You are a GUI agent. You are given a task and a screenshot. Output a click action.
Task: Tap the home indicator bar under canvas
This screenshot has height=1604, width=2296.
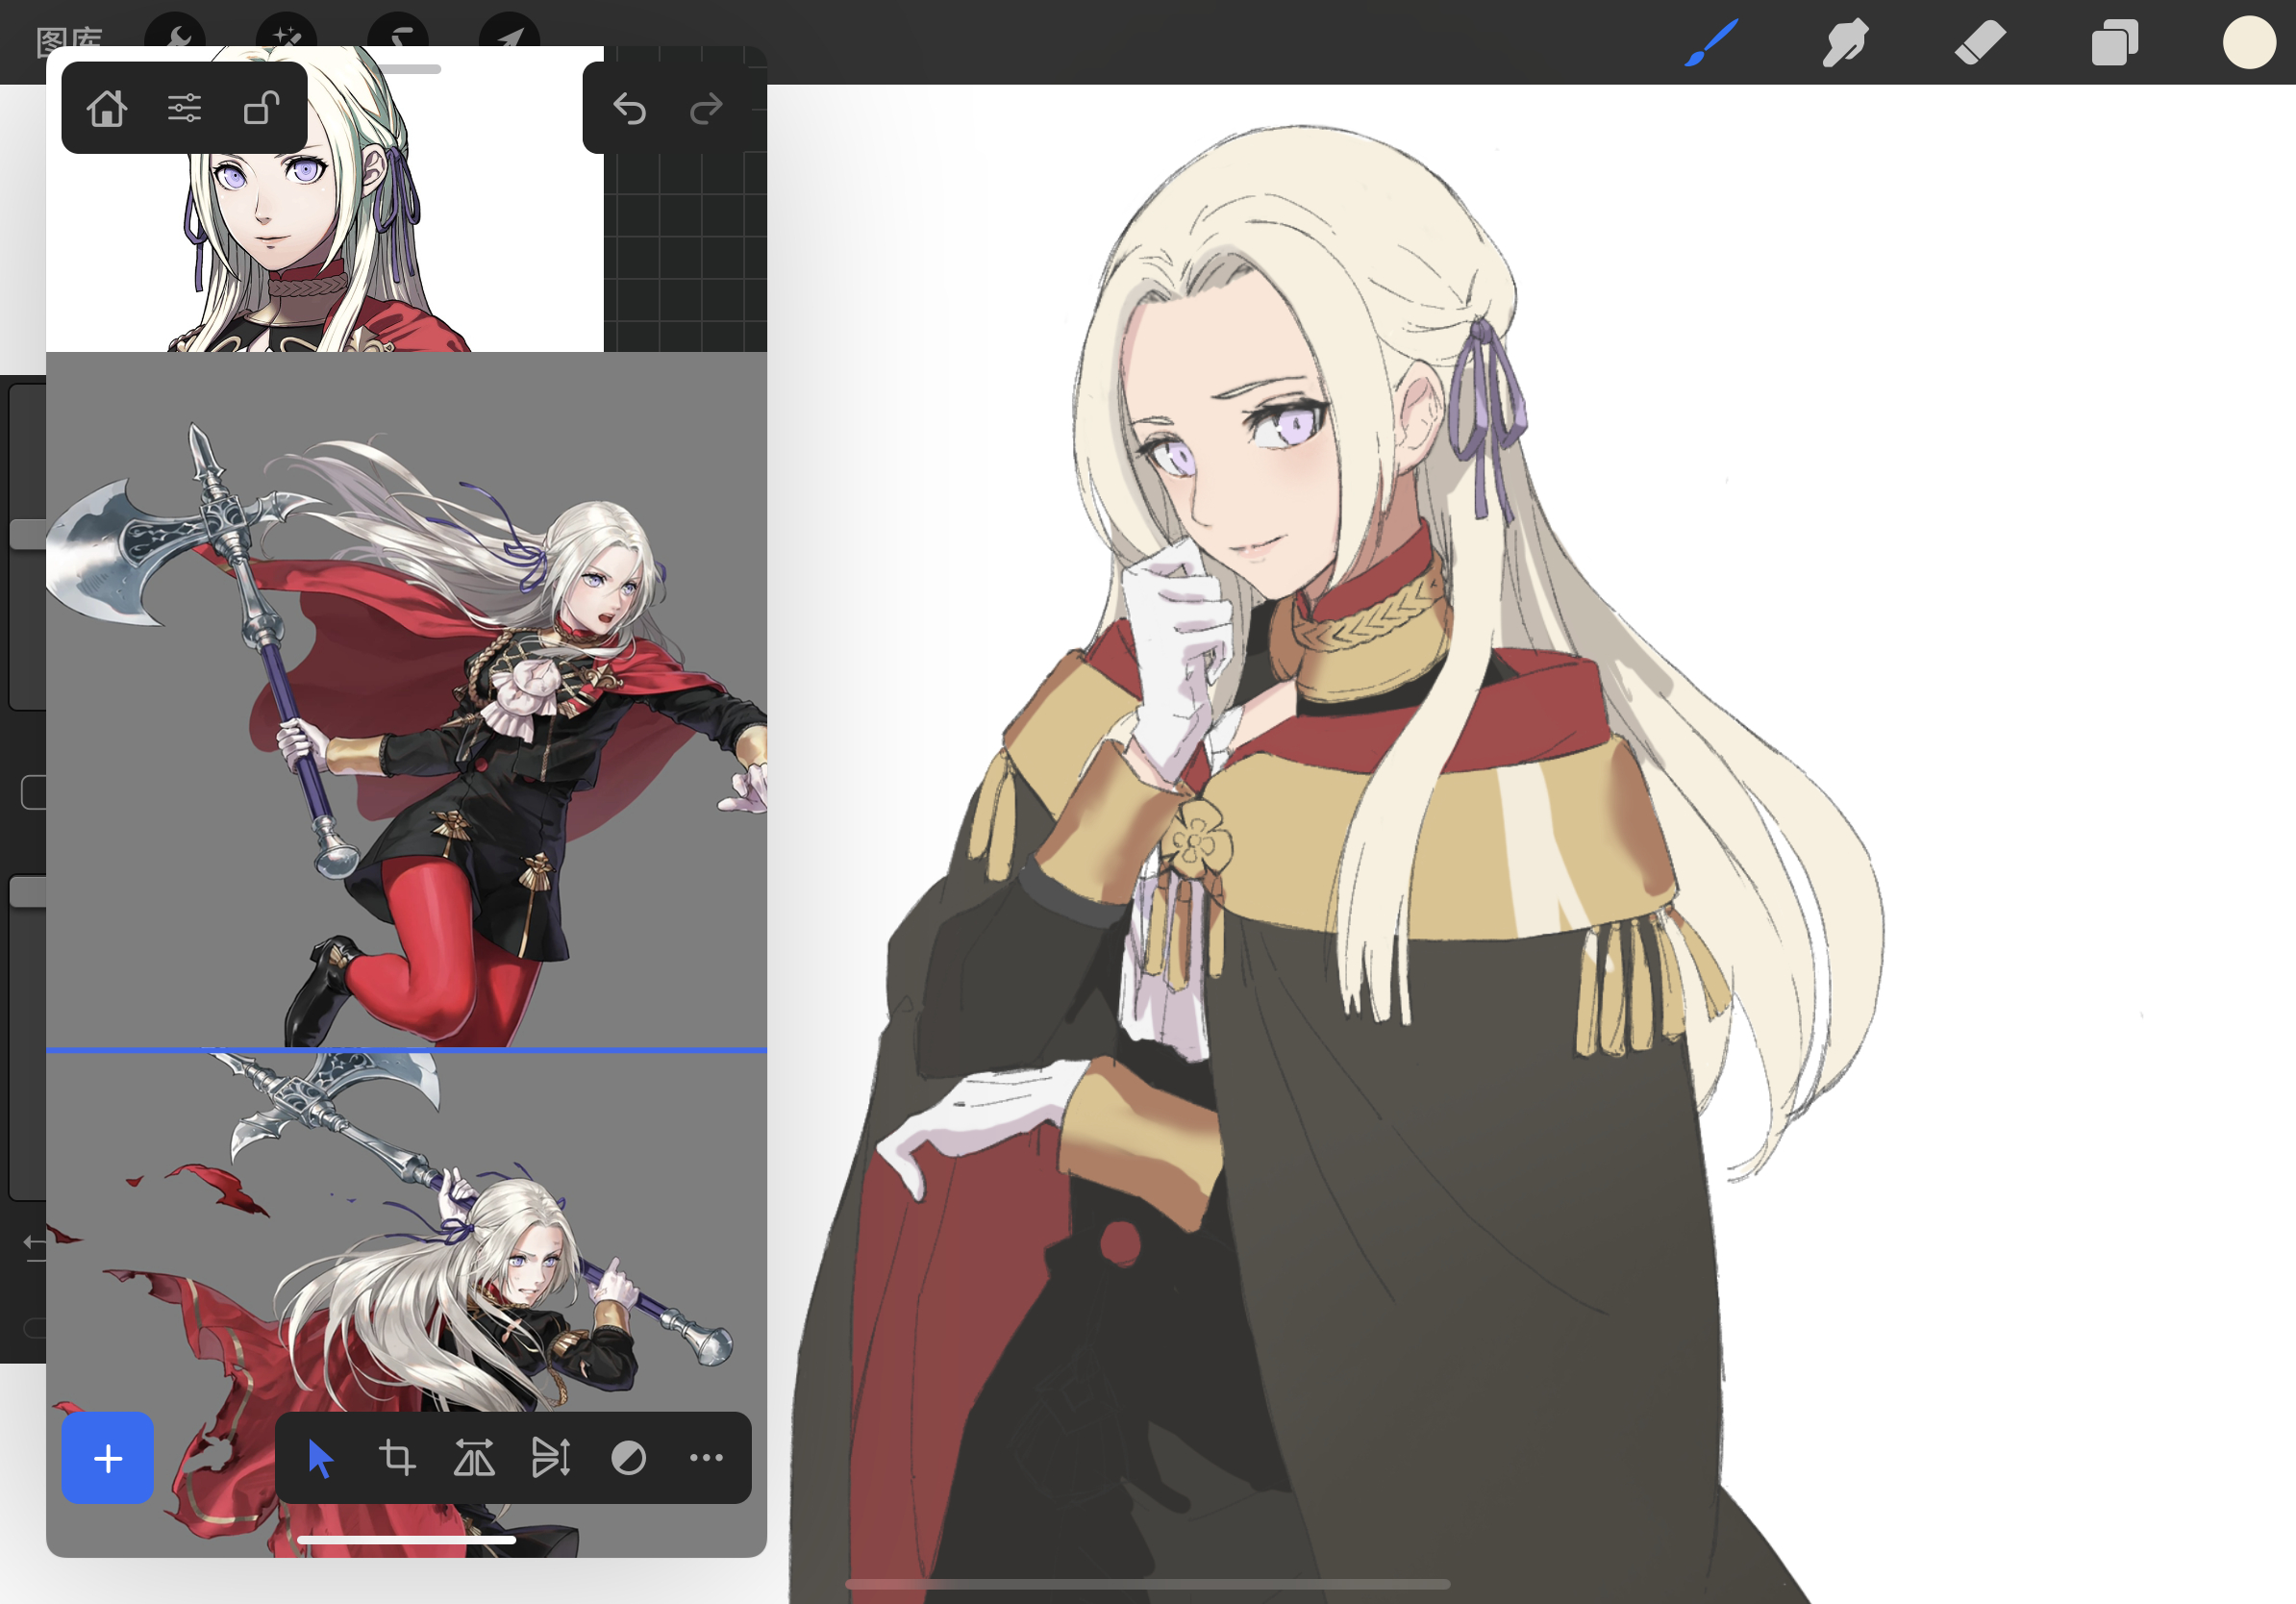coord(1147,1584)
